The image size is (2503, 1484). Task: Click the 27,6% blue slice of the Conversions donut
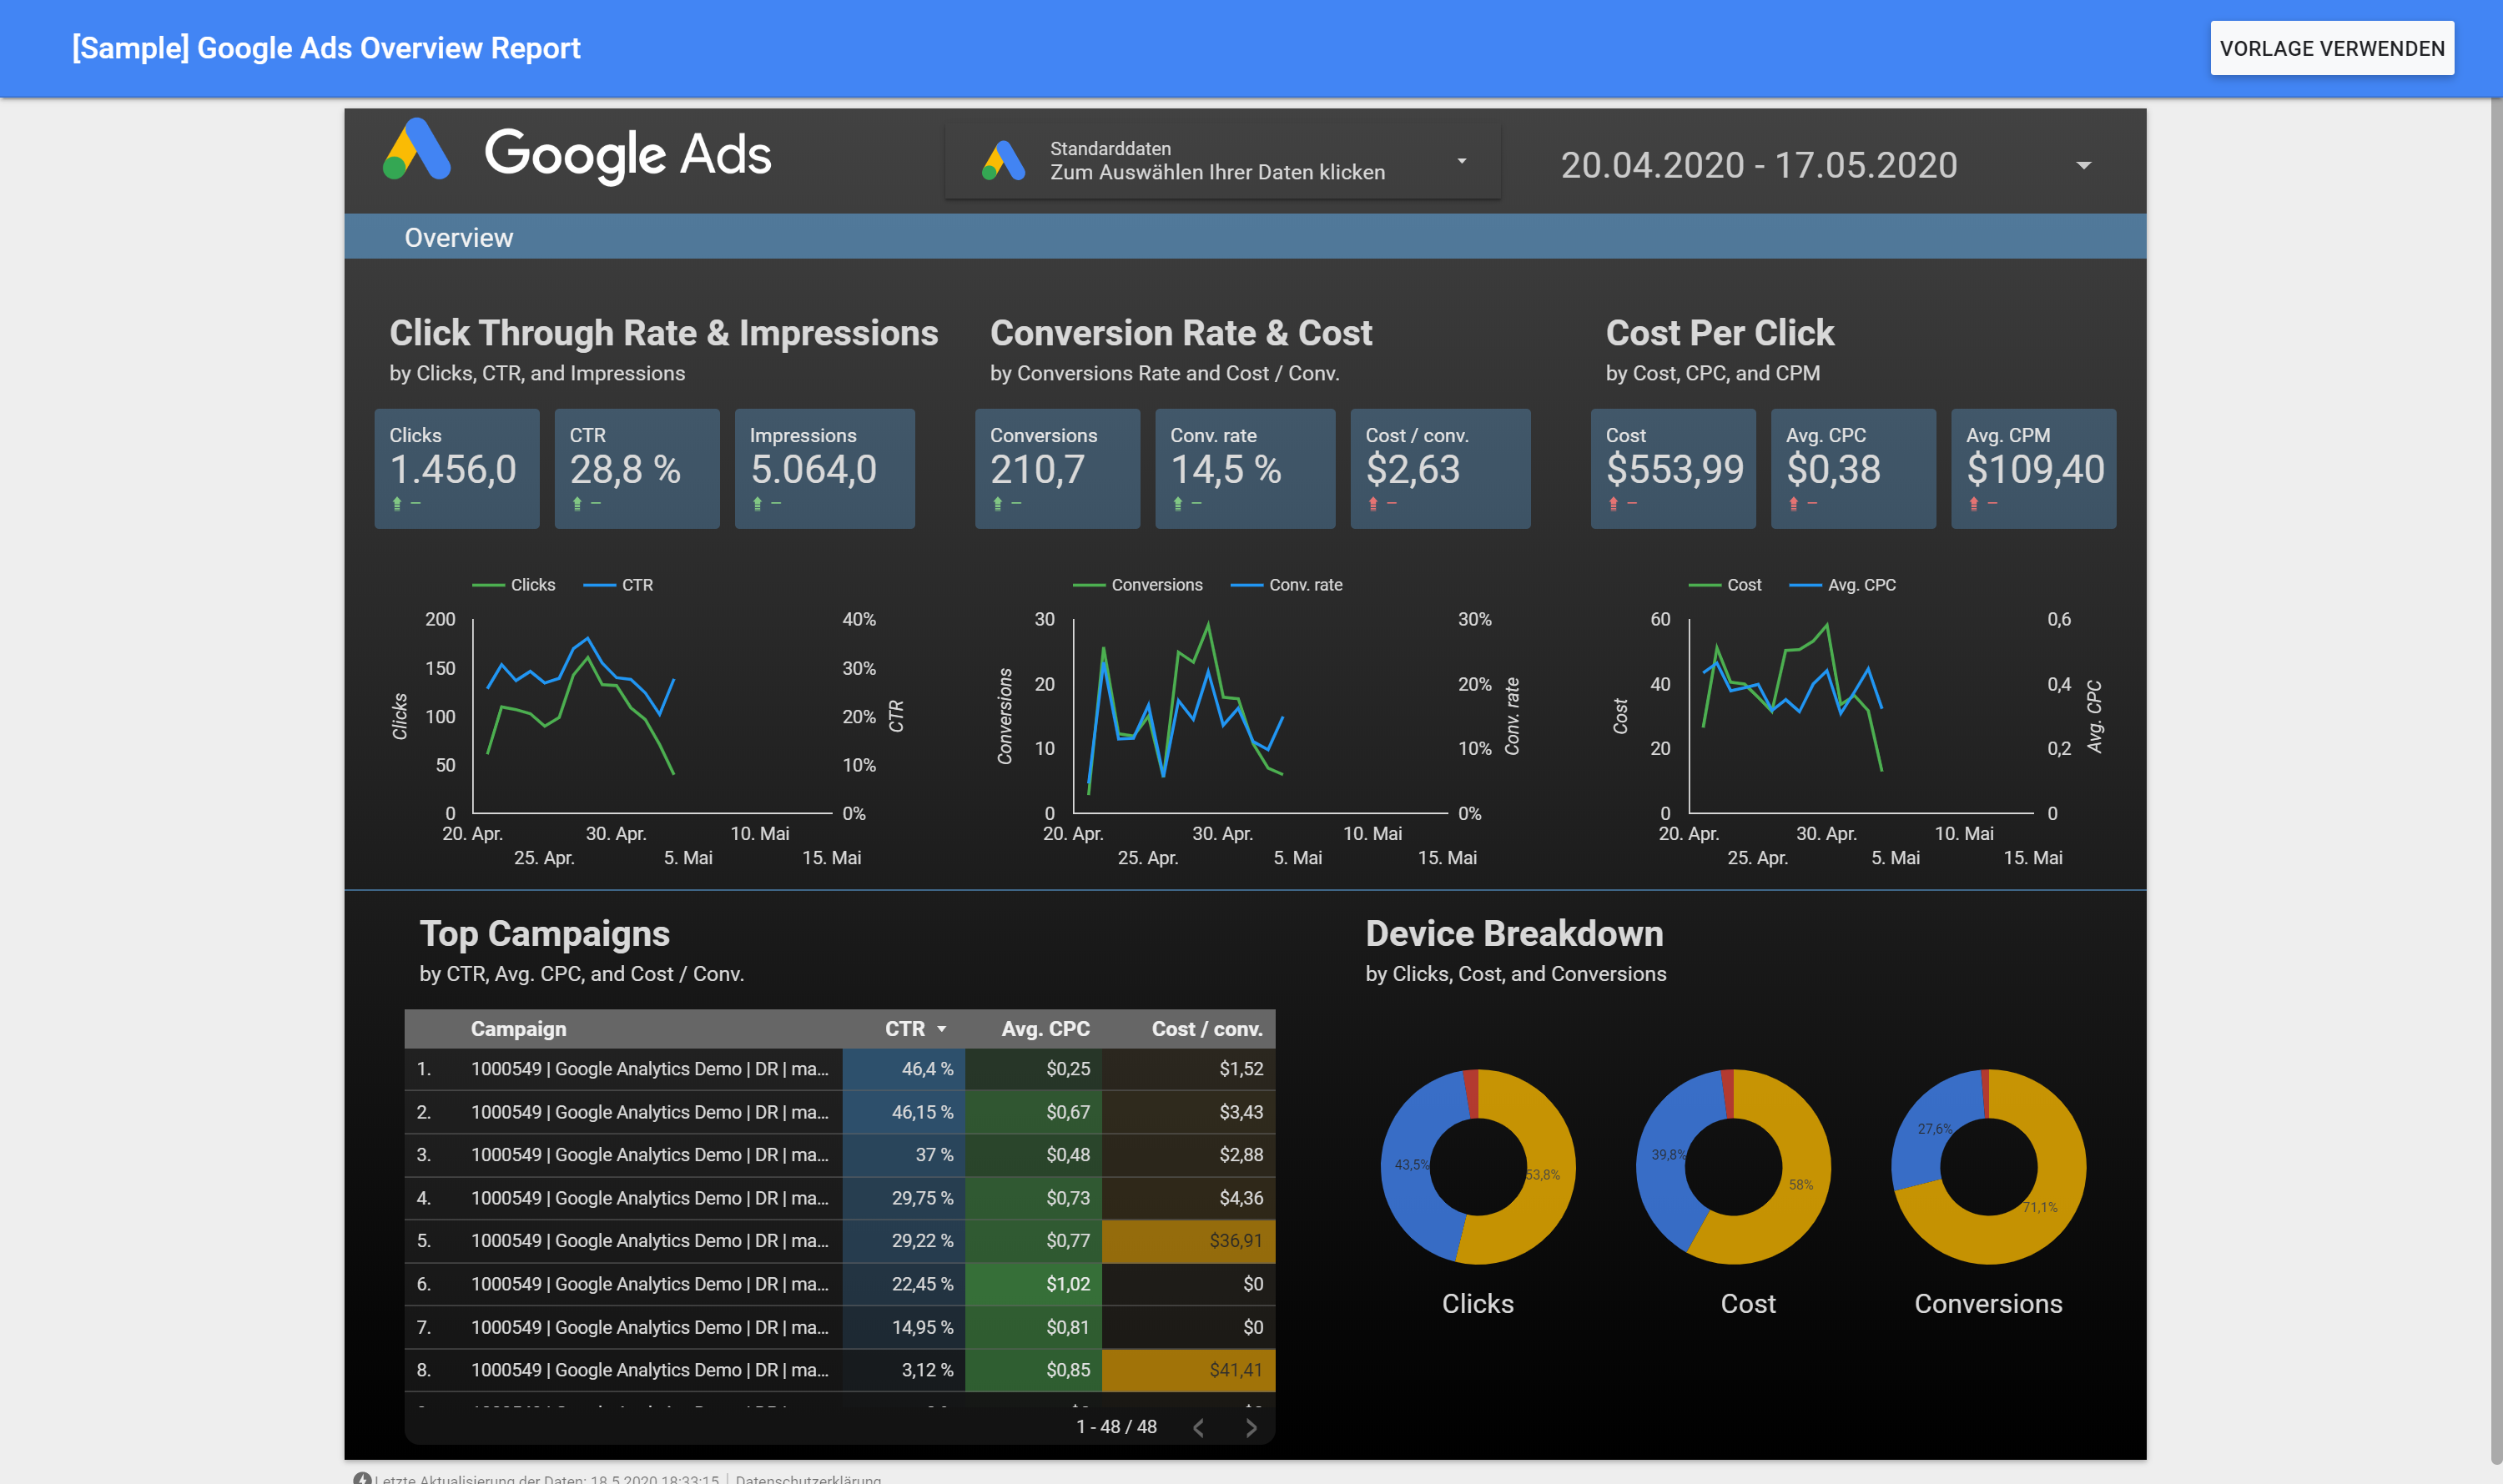(x=1933, y=1128)
